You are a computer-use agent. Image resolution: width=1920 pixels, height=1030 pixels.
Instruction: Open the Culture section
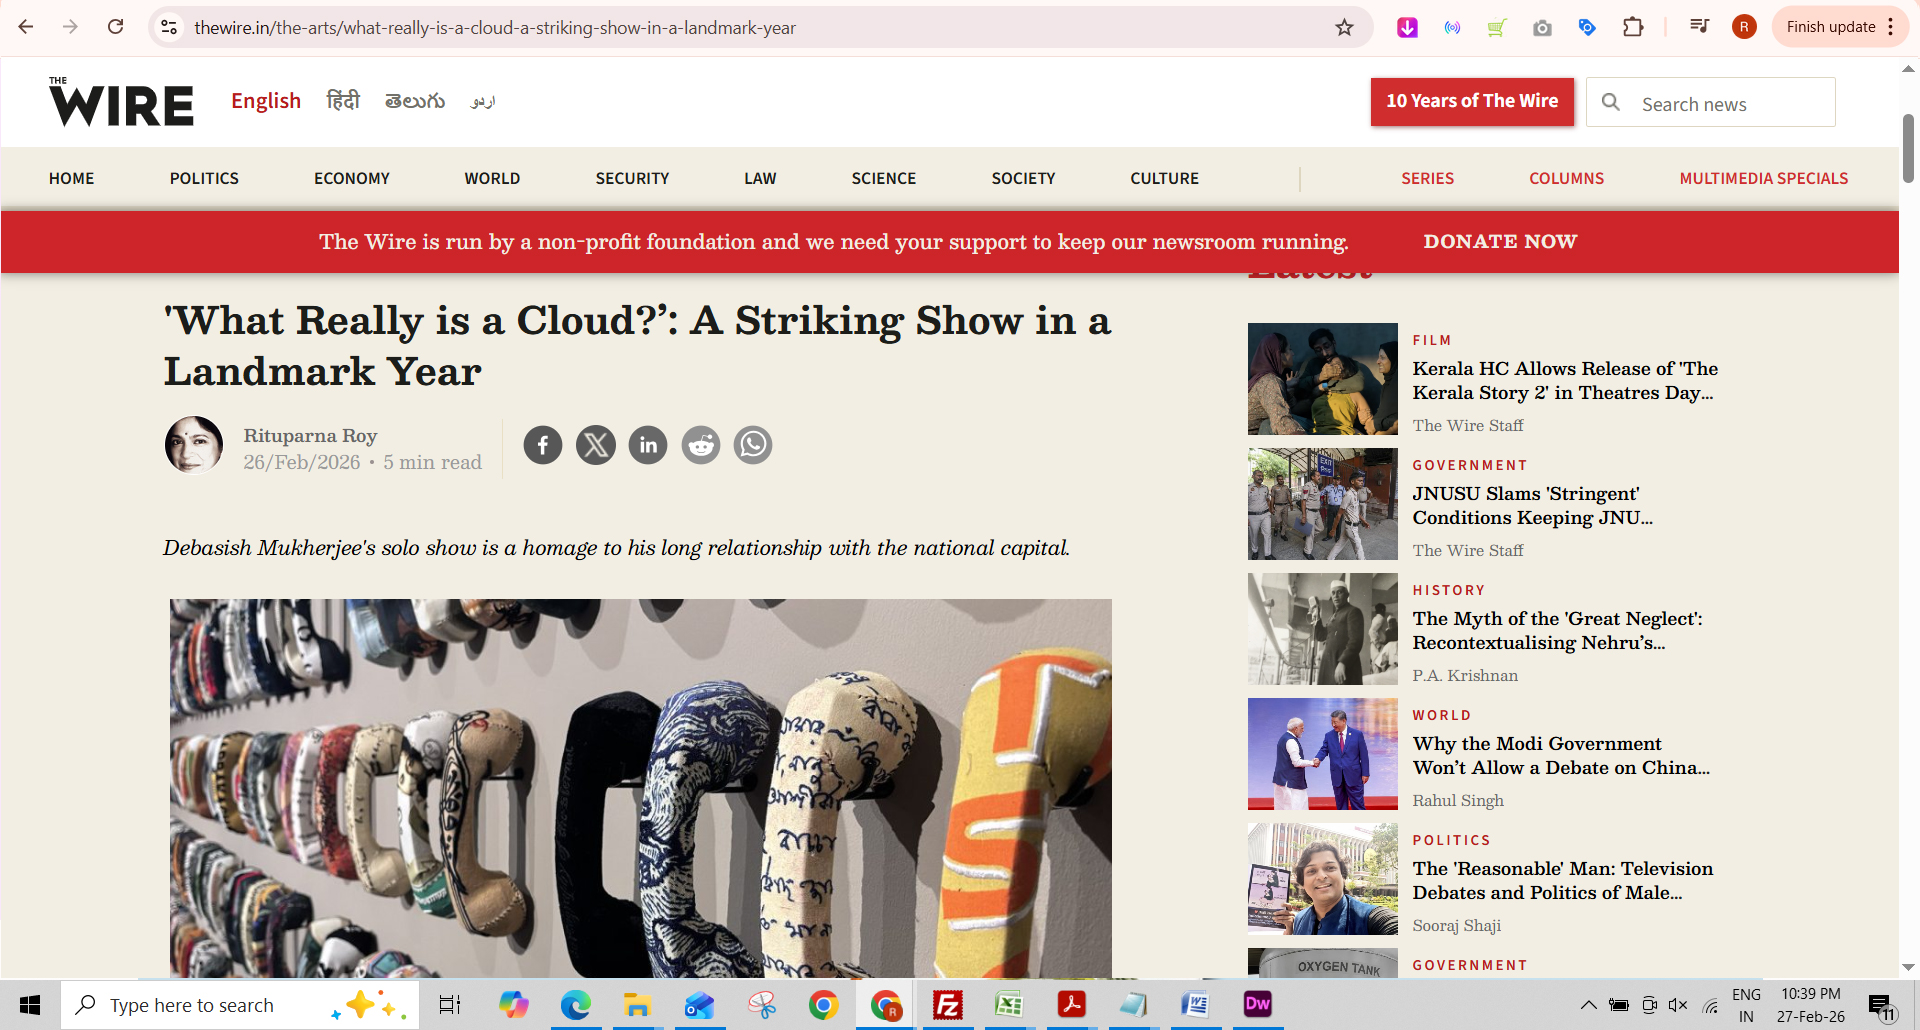pyautogui.click(x=1164, y=178)
